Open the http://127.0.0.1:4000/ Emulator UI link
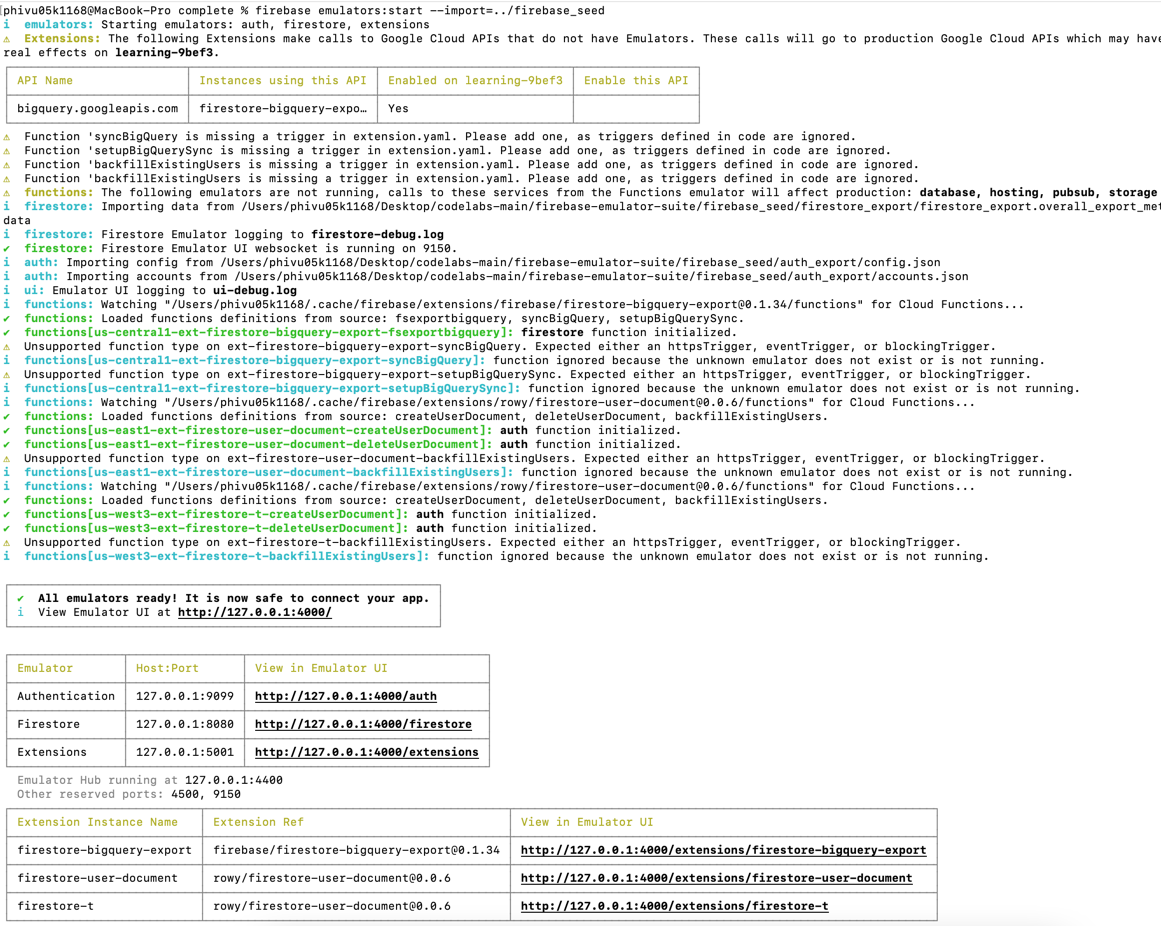The width and height of the screenshot is (1161, 926). [x=254, y=612]
